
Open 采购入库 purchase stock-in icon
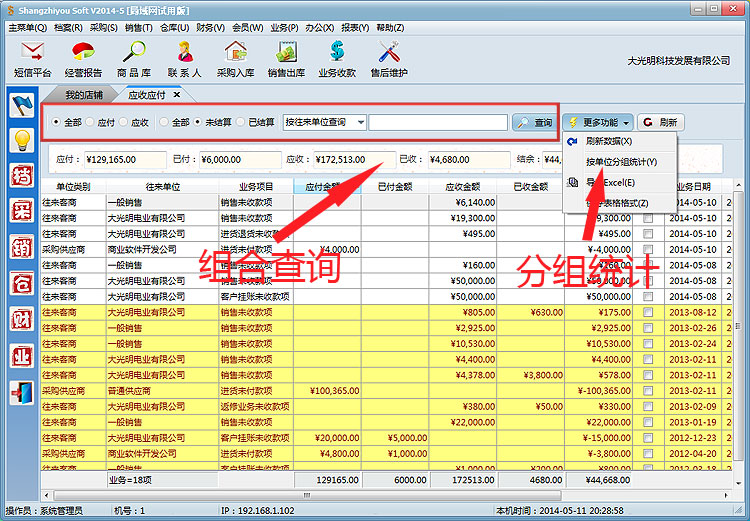[235, 58]
